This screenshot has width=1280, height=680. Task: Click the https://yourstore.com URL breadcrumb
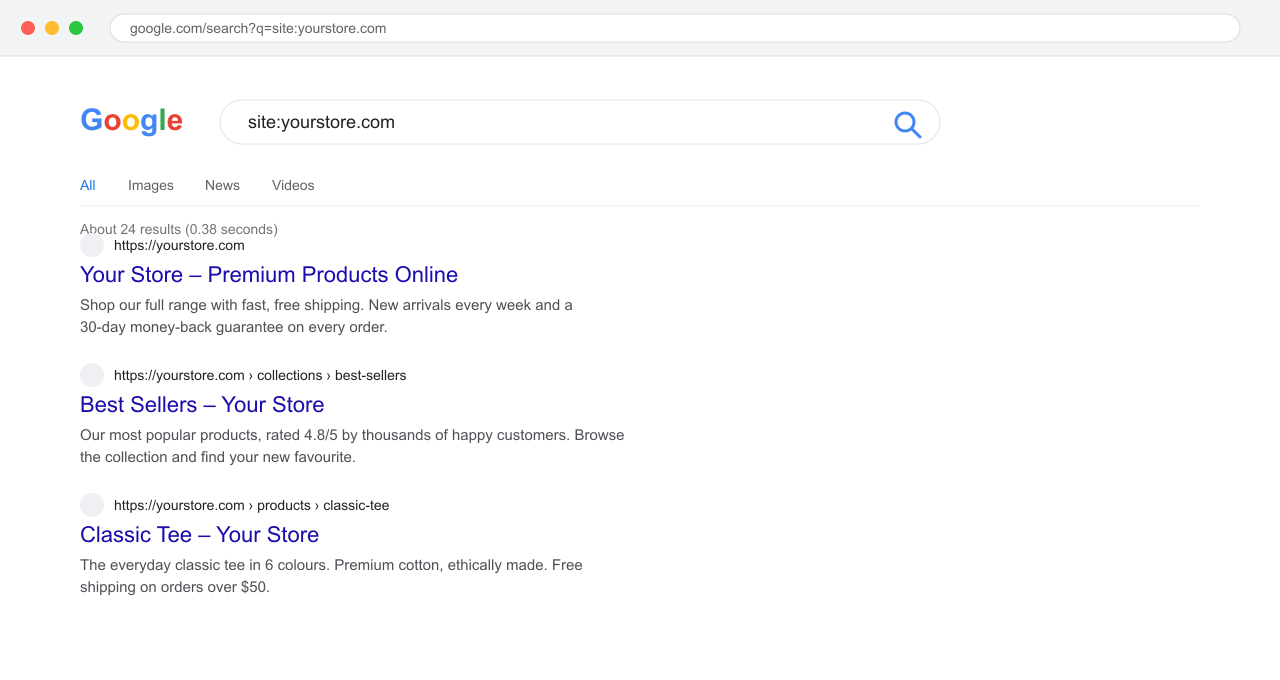tap(179, 245)
